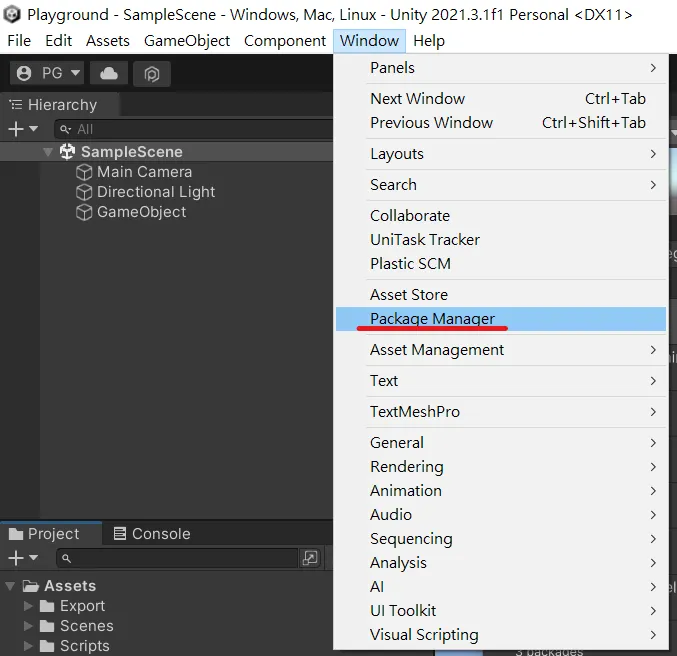Click the GameObject cube icon in Hierarchy
Image resolution: width=677 pixels, height=656 pixels.
(84, 212)
